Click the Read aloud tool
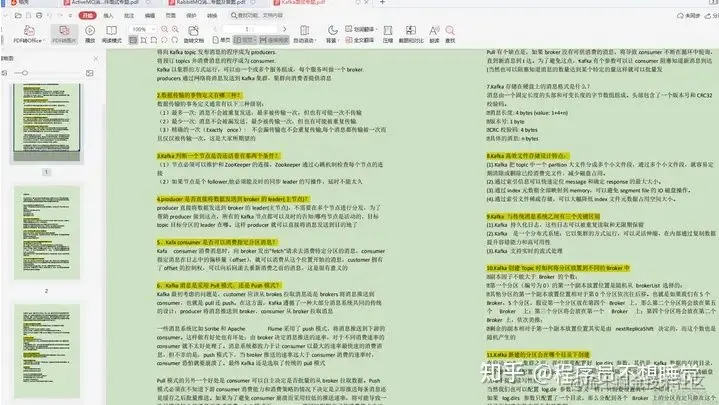Viewport: 719px width, 405px height. (x=434, y=34)
